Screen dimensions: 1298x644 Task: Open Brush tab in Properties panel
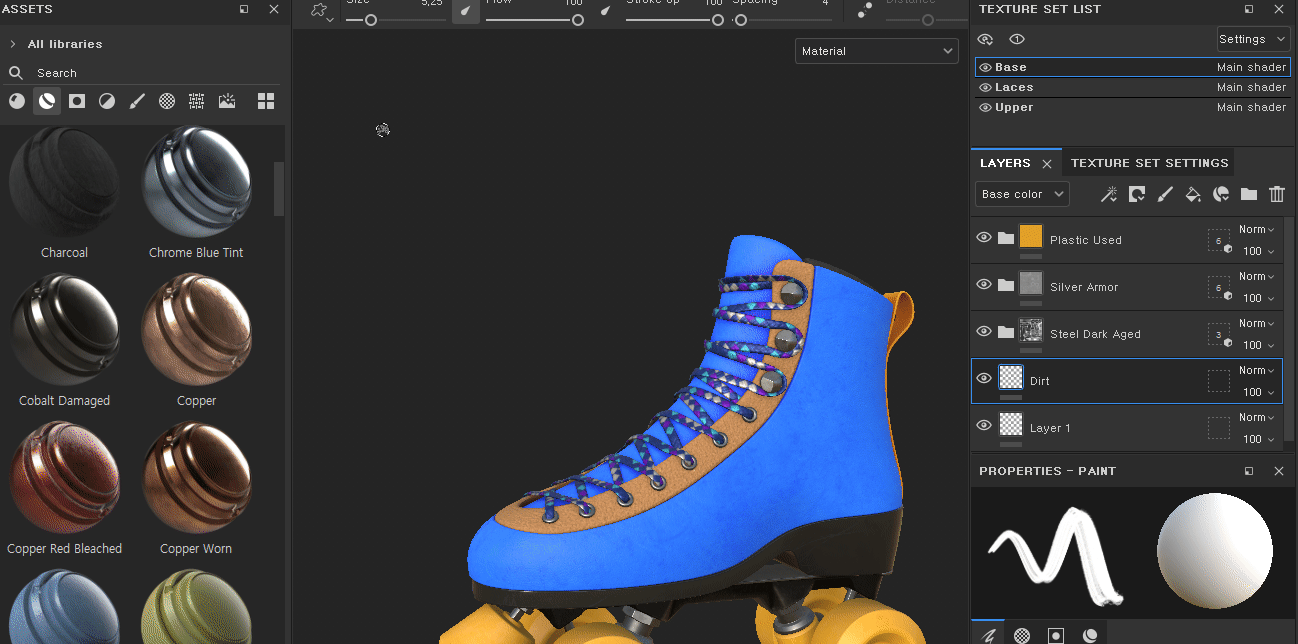coord(989,634)
